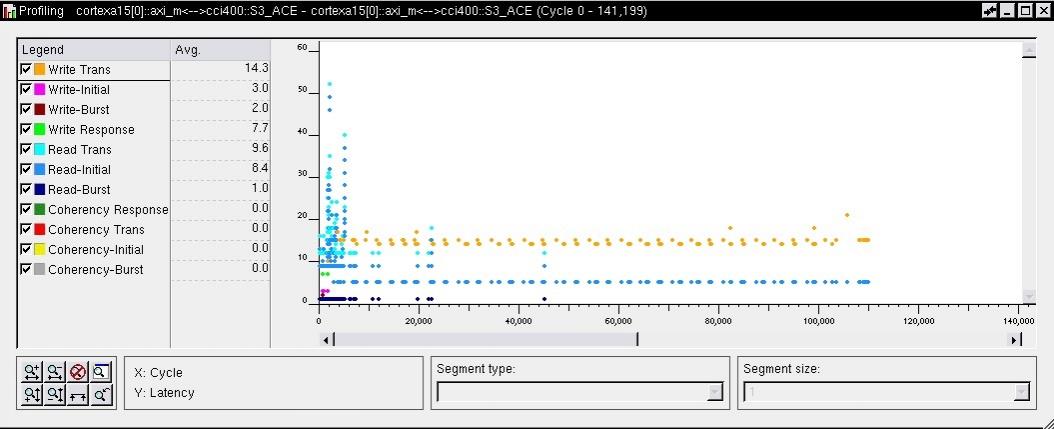Uncheck the Write Trans checkbox
The height and width of the screenshot is (429, 1054).
pyautogui.click(x=26, y=69)
